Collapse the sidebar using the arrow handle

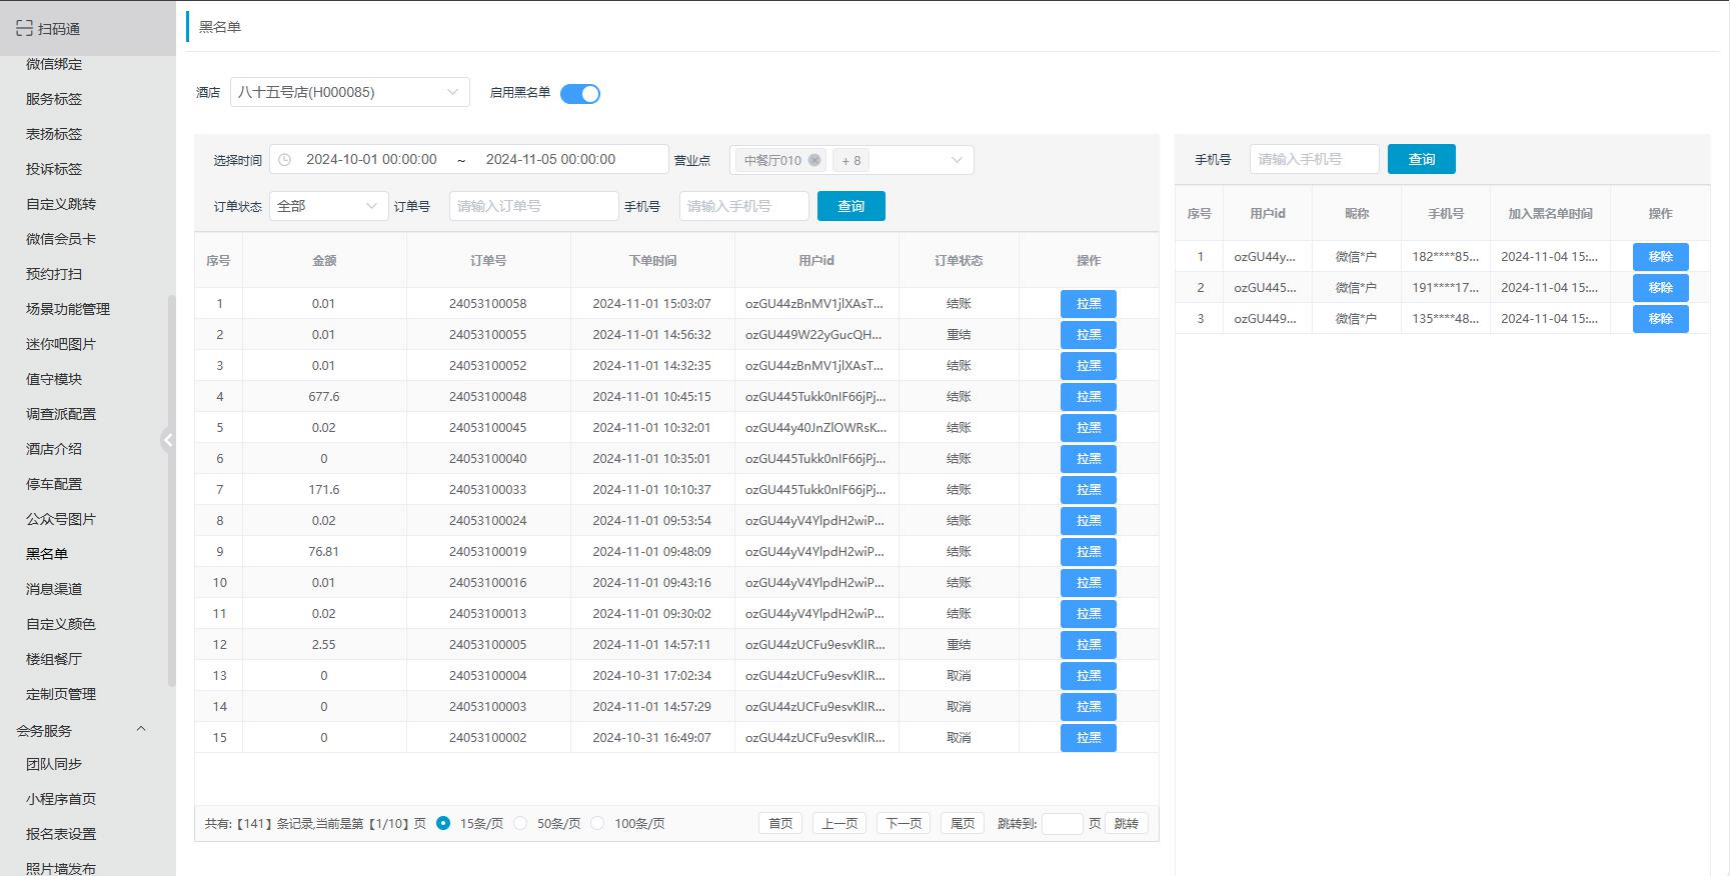[168, 440]
